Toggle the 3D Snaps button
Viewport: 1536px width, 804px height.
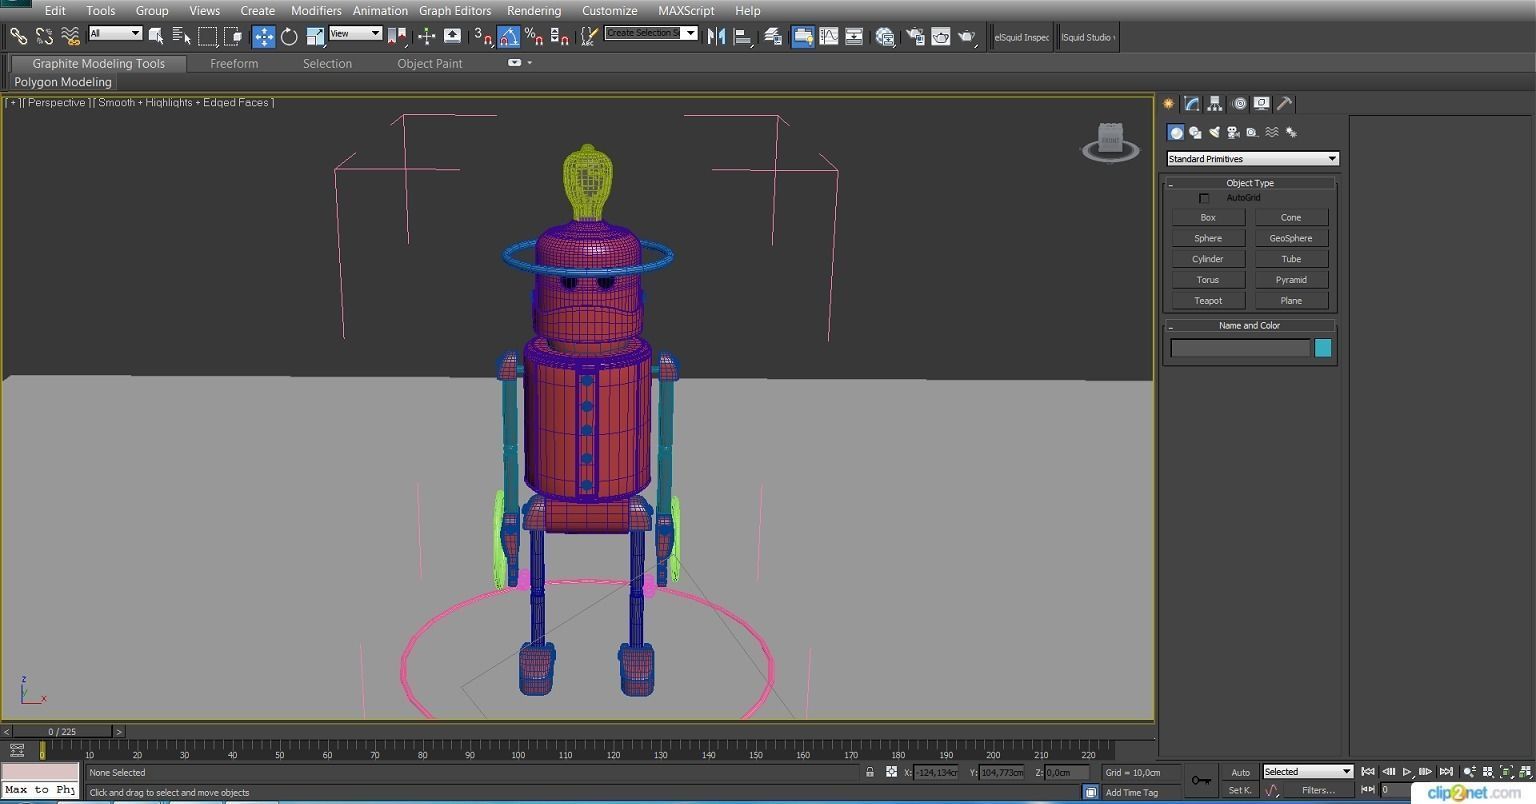[483, 36]
